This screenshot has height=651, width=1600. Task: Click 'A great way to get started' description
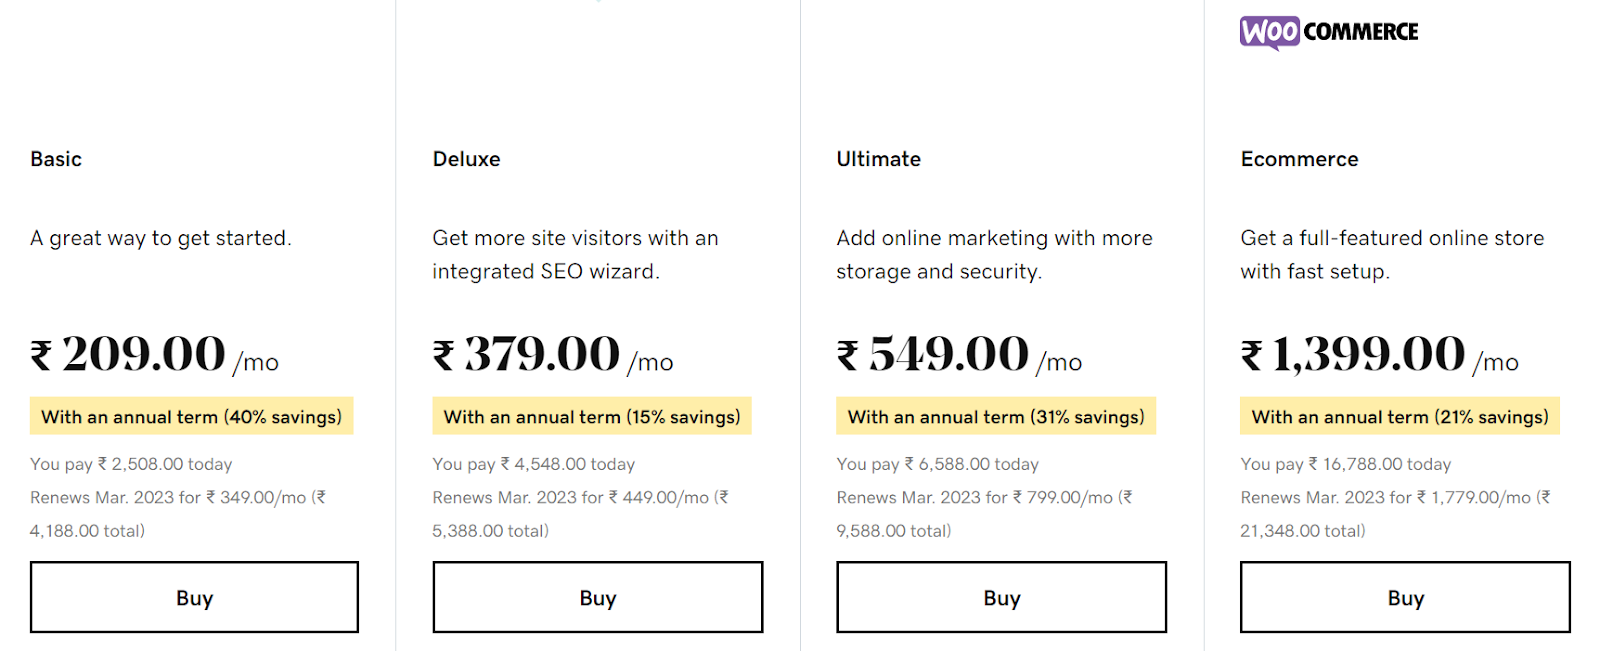(x=161, y=238)
